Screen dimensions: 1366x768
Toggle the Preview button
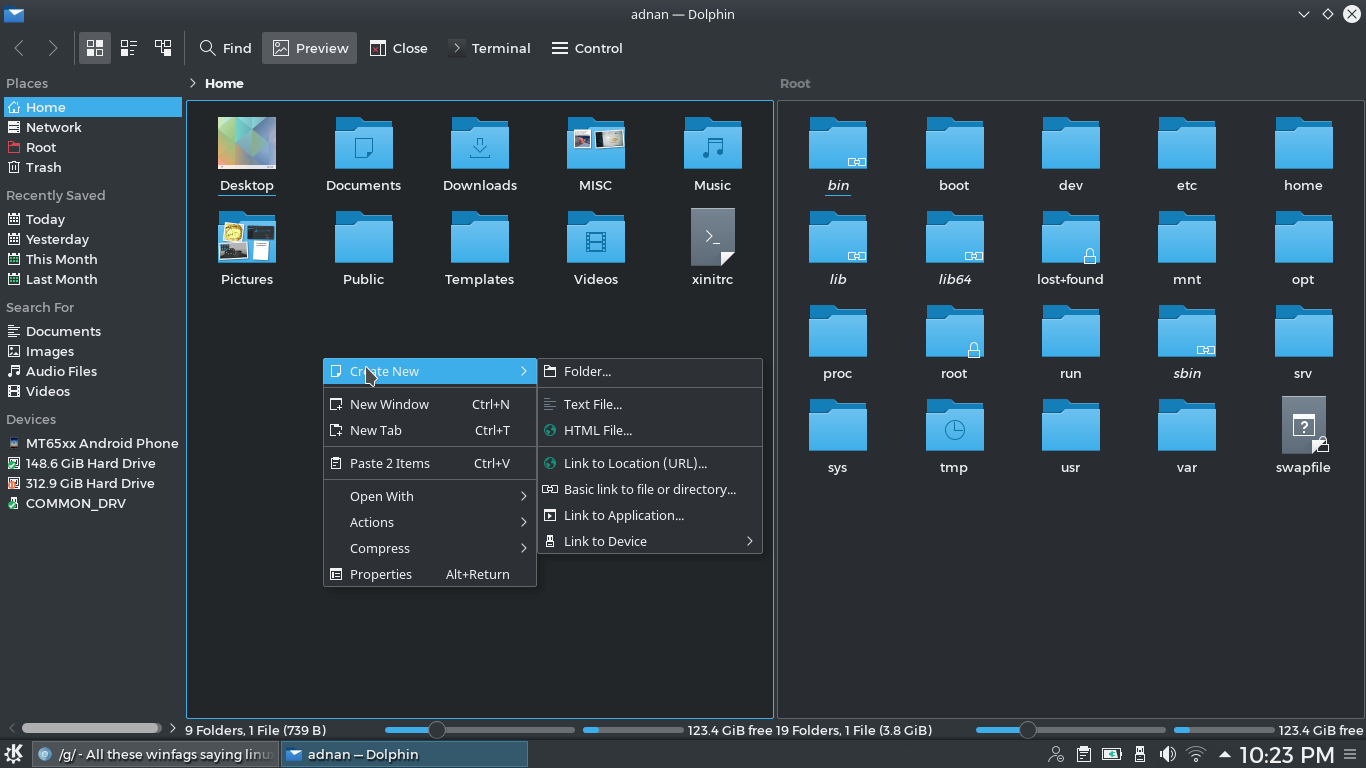coord(310,48)
